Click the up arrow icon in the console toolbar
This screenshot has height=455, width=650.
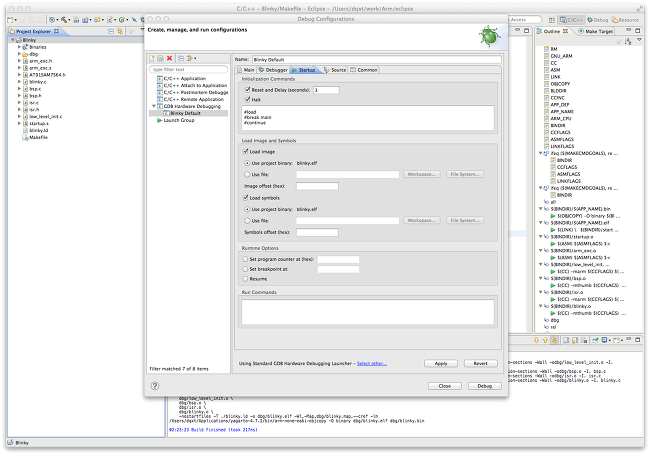545,340
